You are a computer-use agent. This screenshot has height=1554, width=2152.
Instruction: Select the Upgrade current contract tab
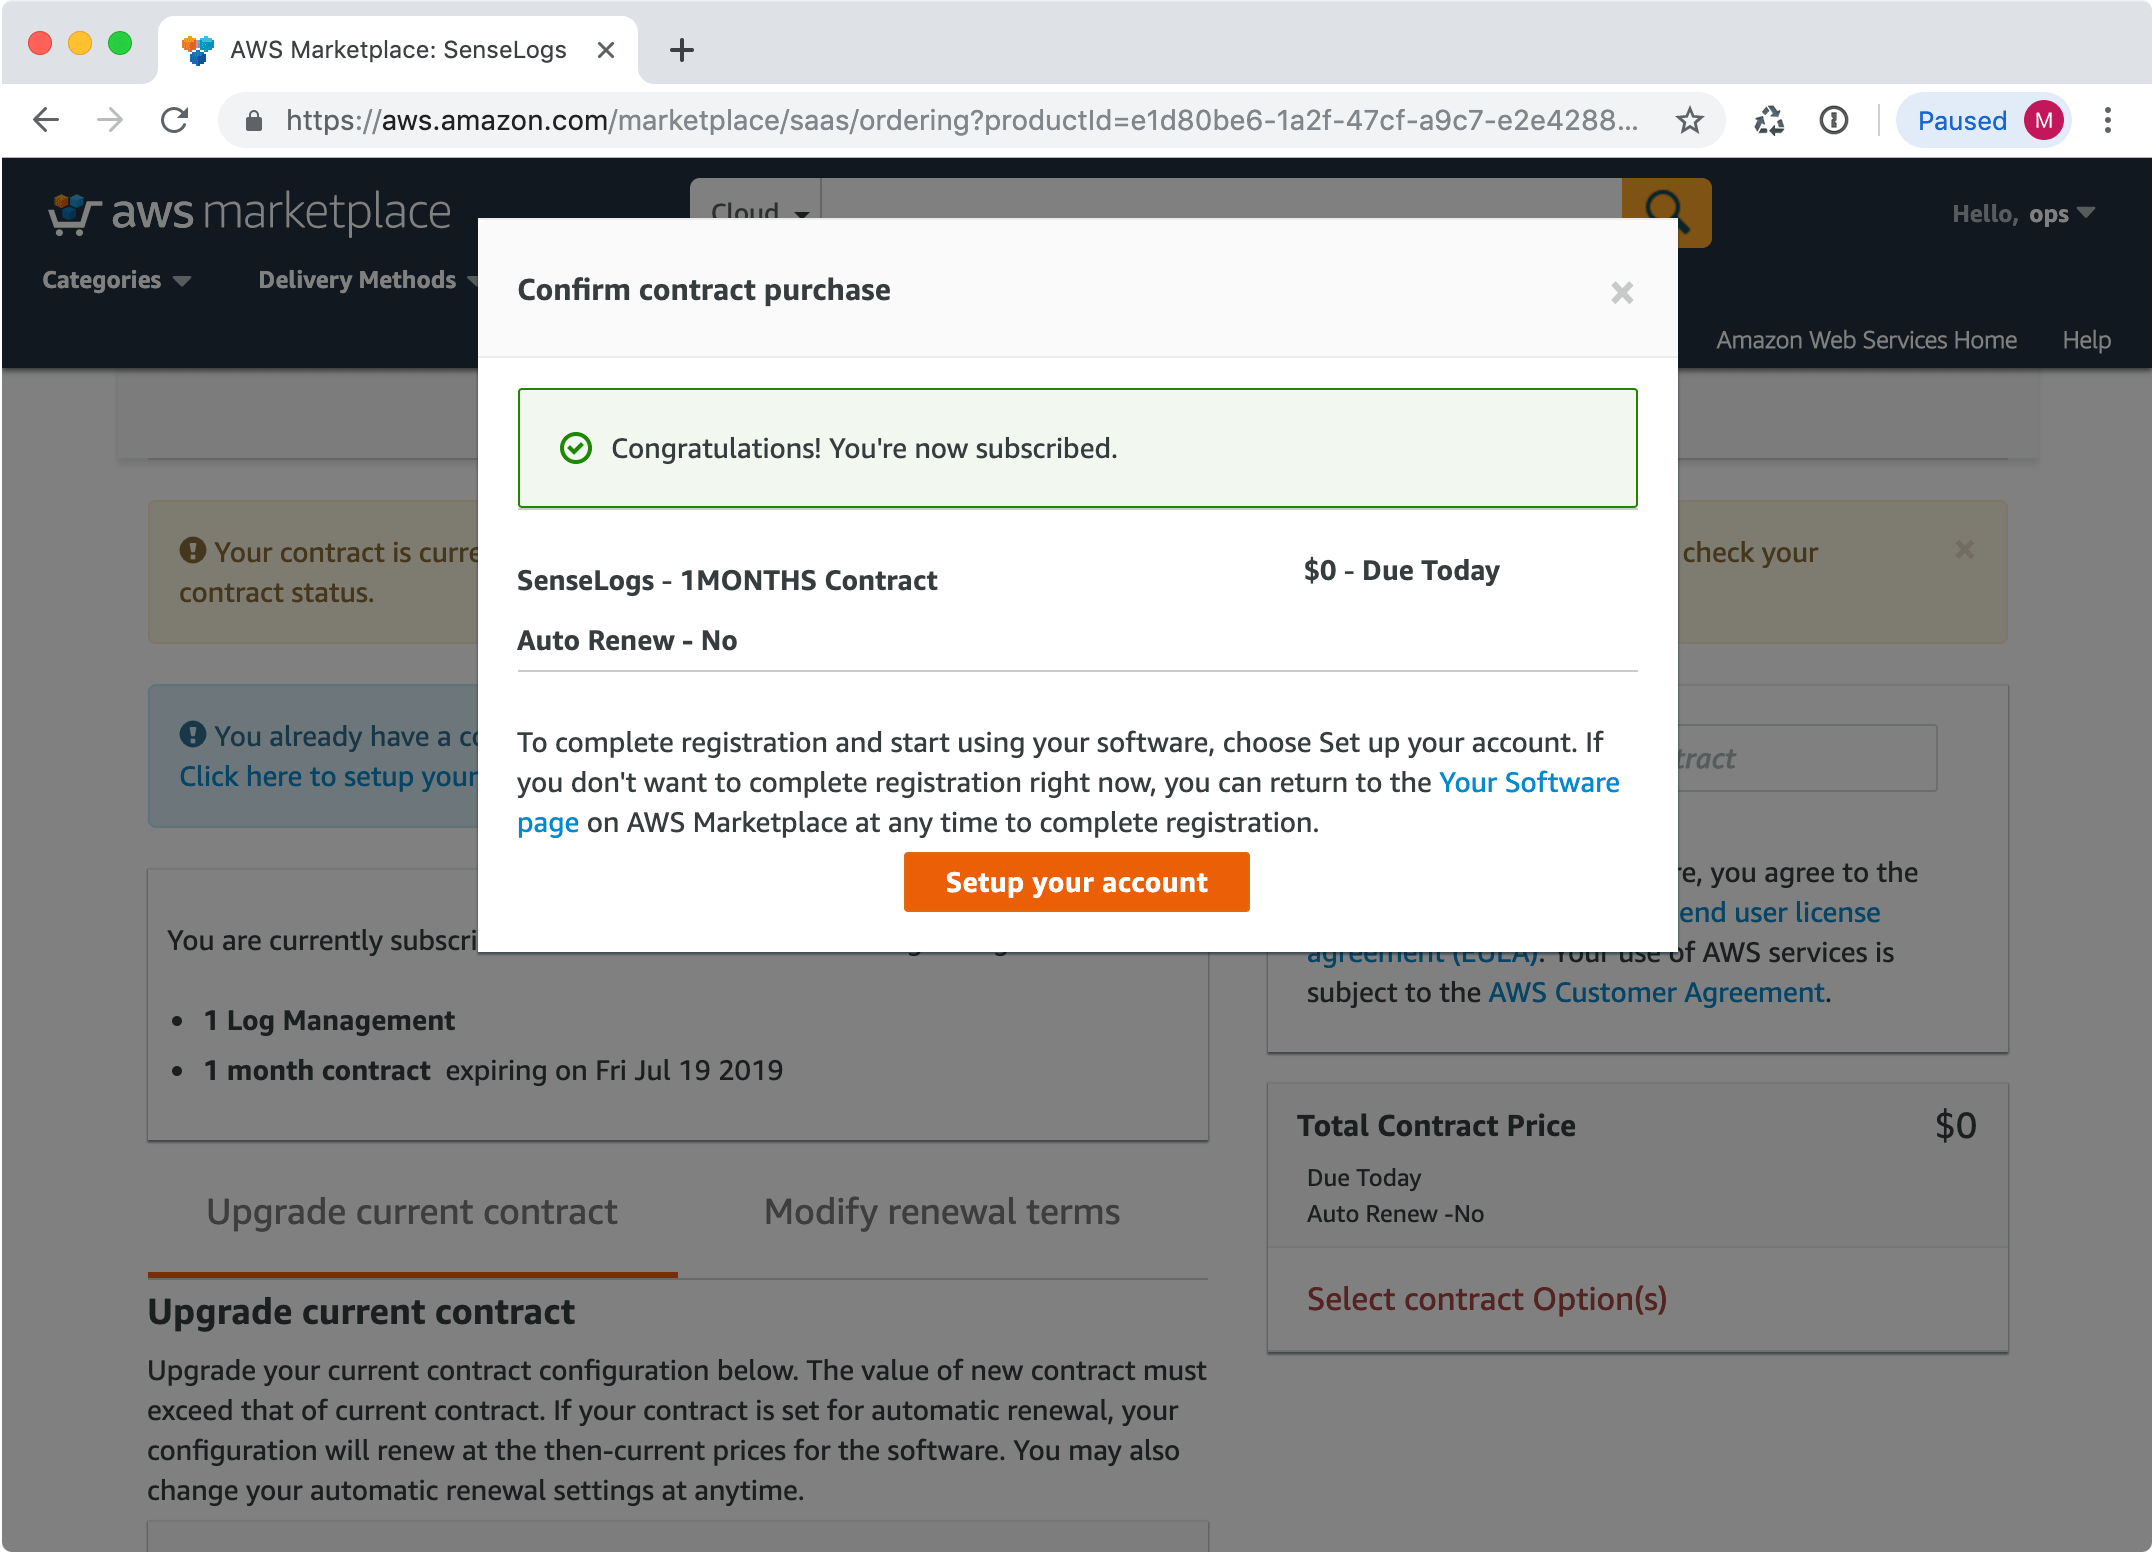tap(412, 1212)
